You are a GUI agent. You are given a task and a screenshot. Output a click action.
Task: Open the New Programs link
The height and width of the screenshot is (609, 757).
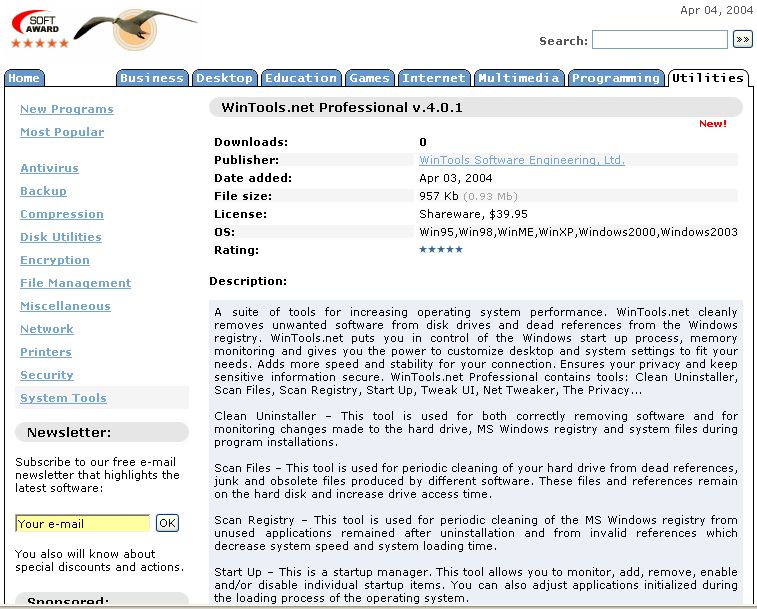point(67,109)
